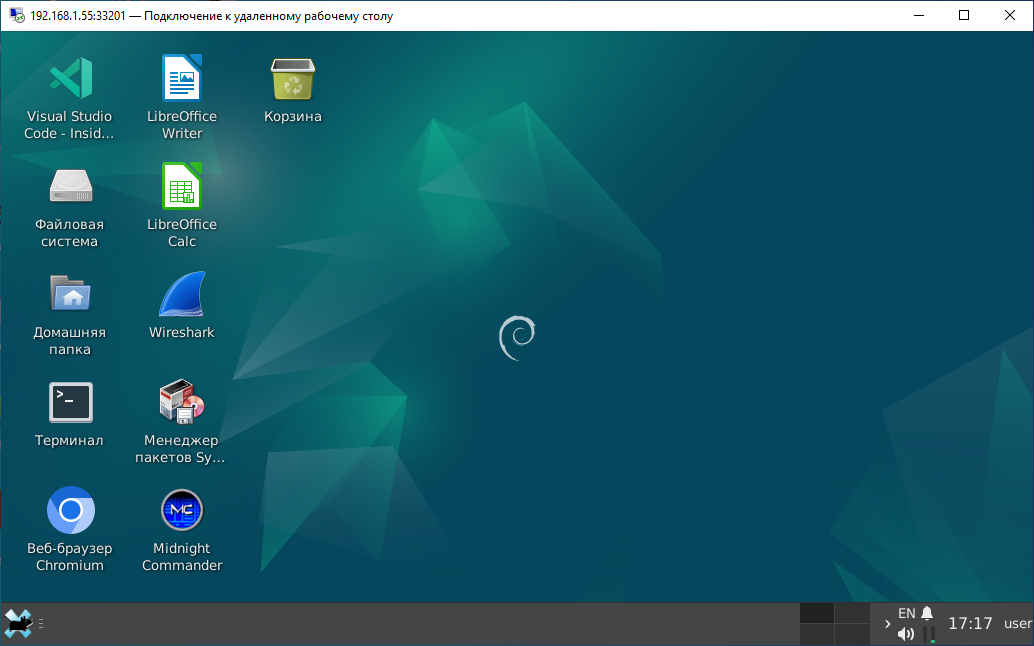Screen dimensions: 1034x646
Task: Switch to the upper-right workspace in the pager
Action: (x=853, y=613)
